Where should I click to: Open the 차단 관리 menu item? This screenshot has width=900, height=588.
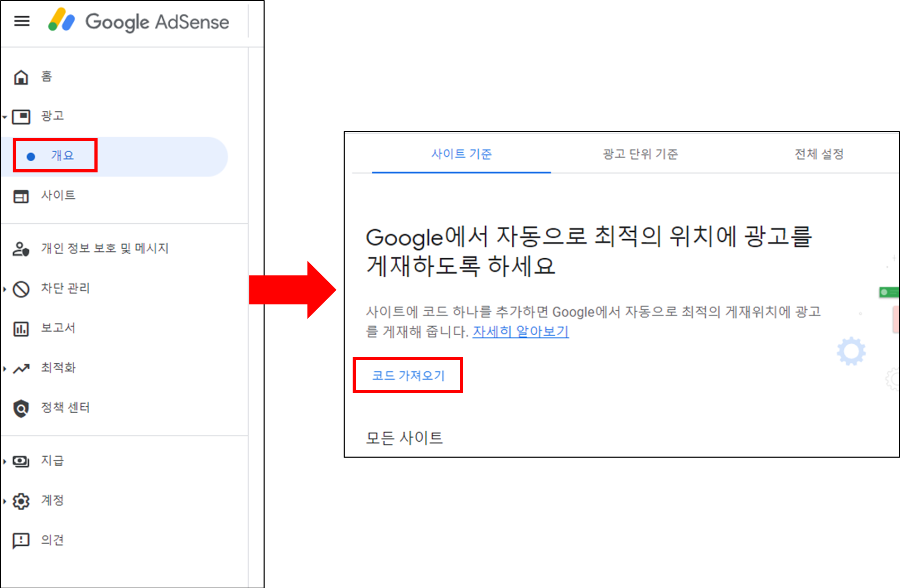pyautogui.click(x=65, y=288)
